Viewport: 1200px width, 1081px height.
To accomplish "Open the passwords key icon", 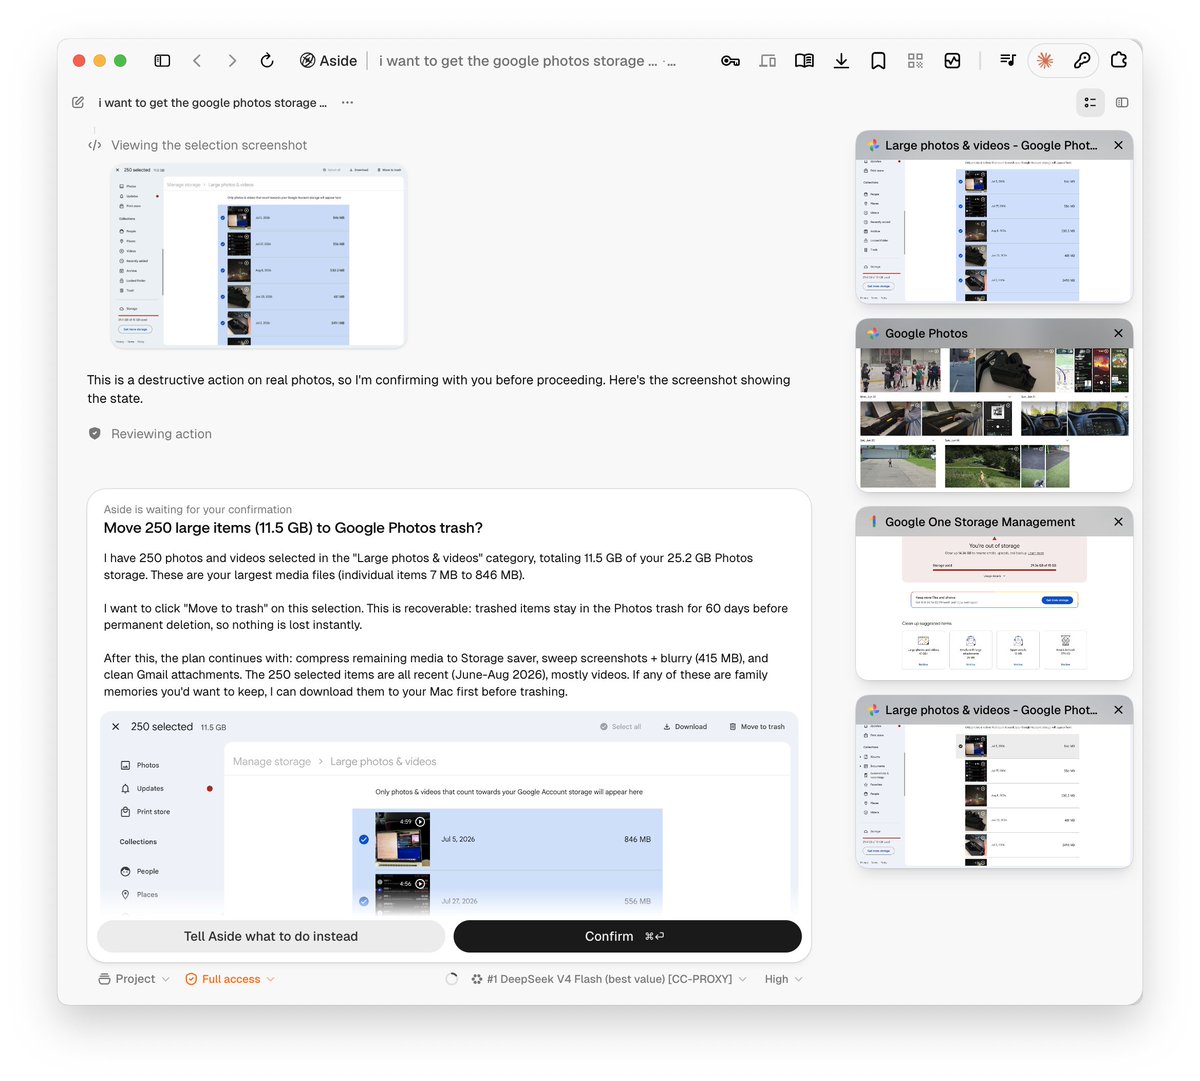I will click(x=730, y=61).
